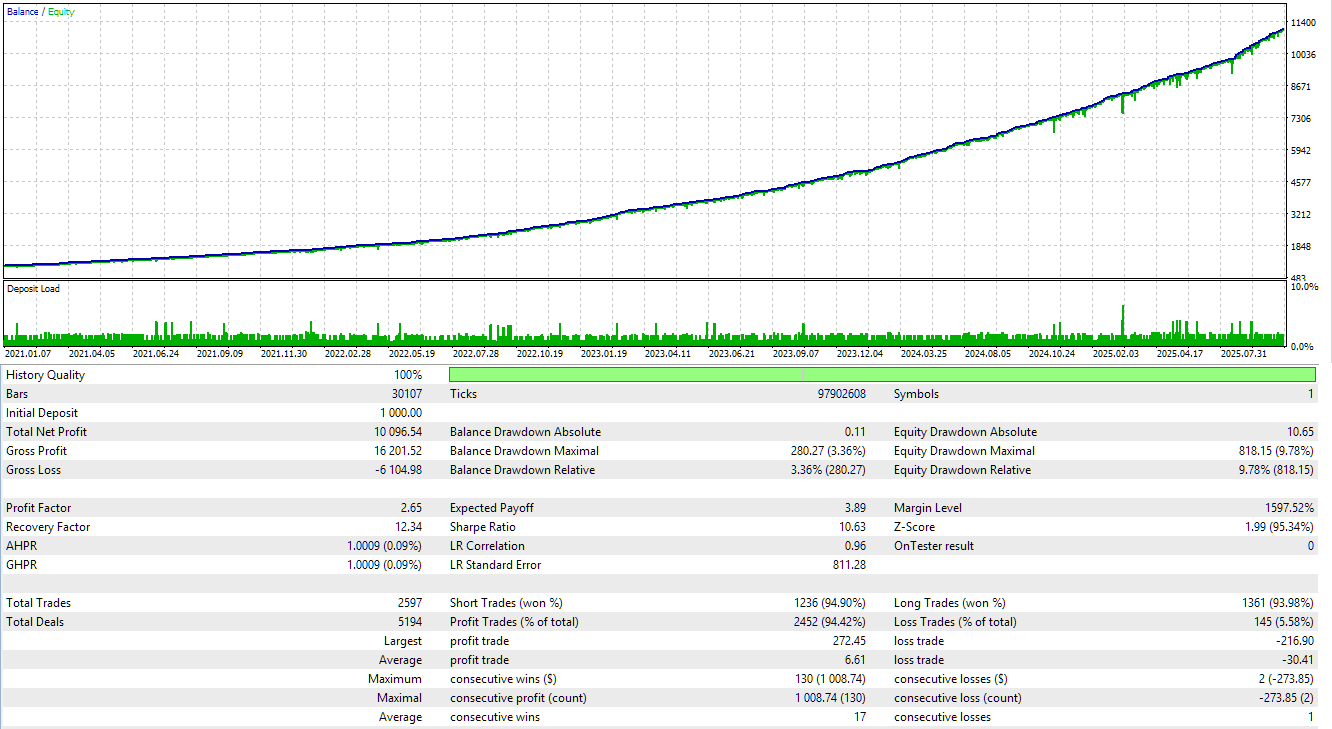The image size is (1332, 729).
Task: Click the Expected Payoff value 3.89
Action: (x=855, y=508)
